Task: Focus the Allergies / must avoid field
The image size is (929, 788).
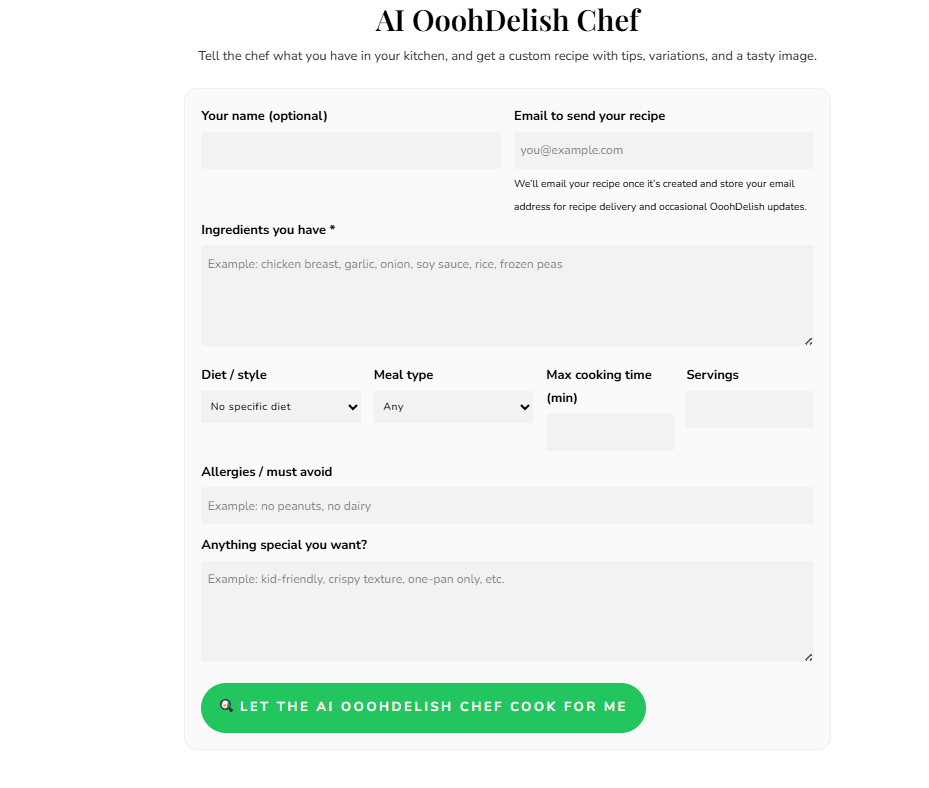Action: (x=507, y=506)
